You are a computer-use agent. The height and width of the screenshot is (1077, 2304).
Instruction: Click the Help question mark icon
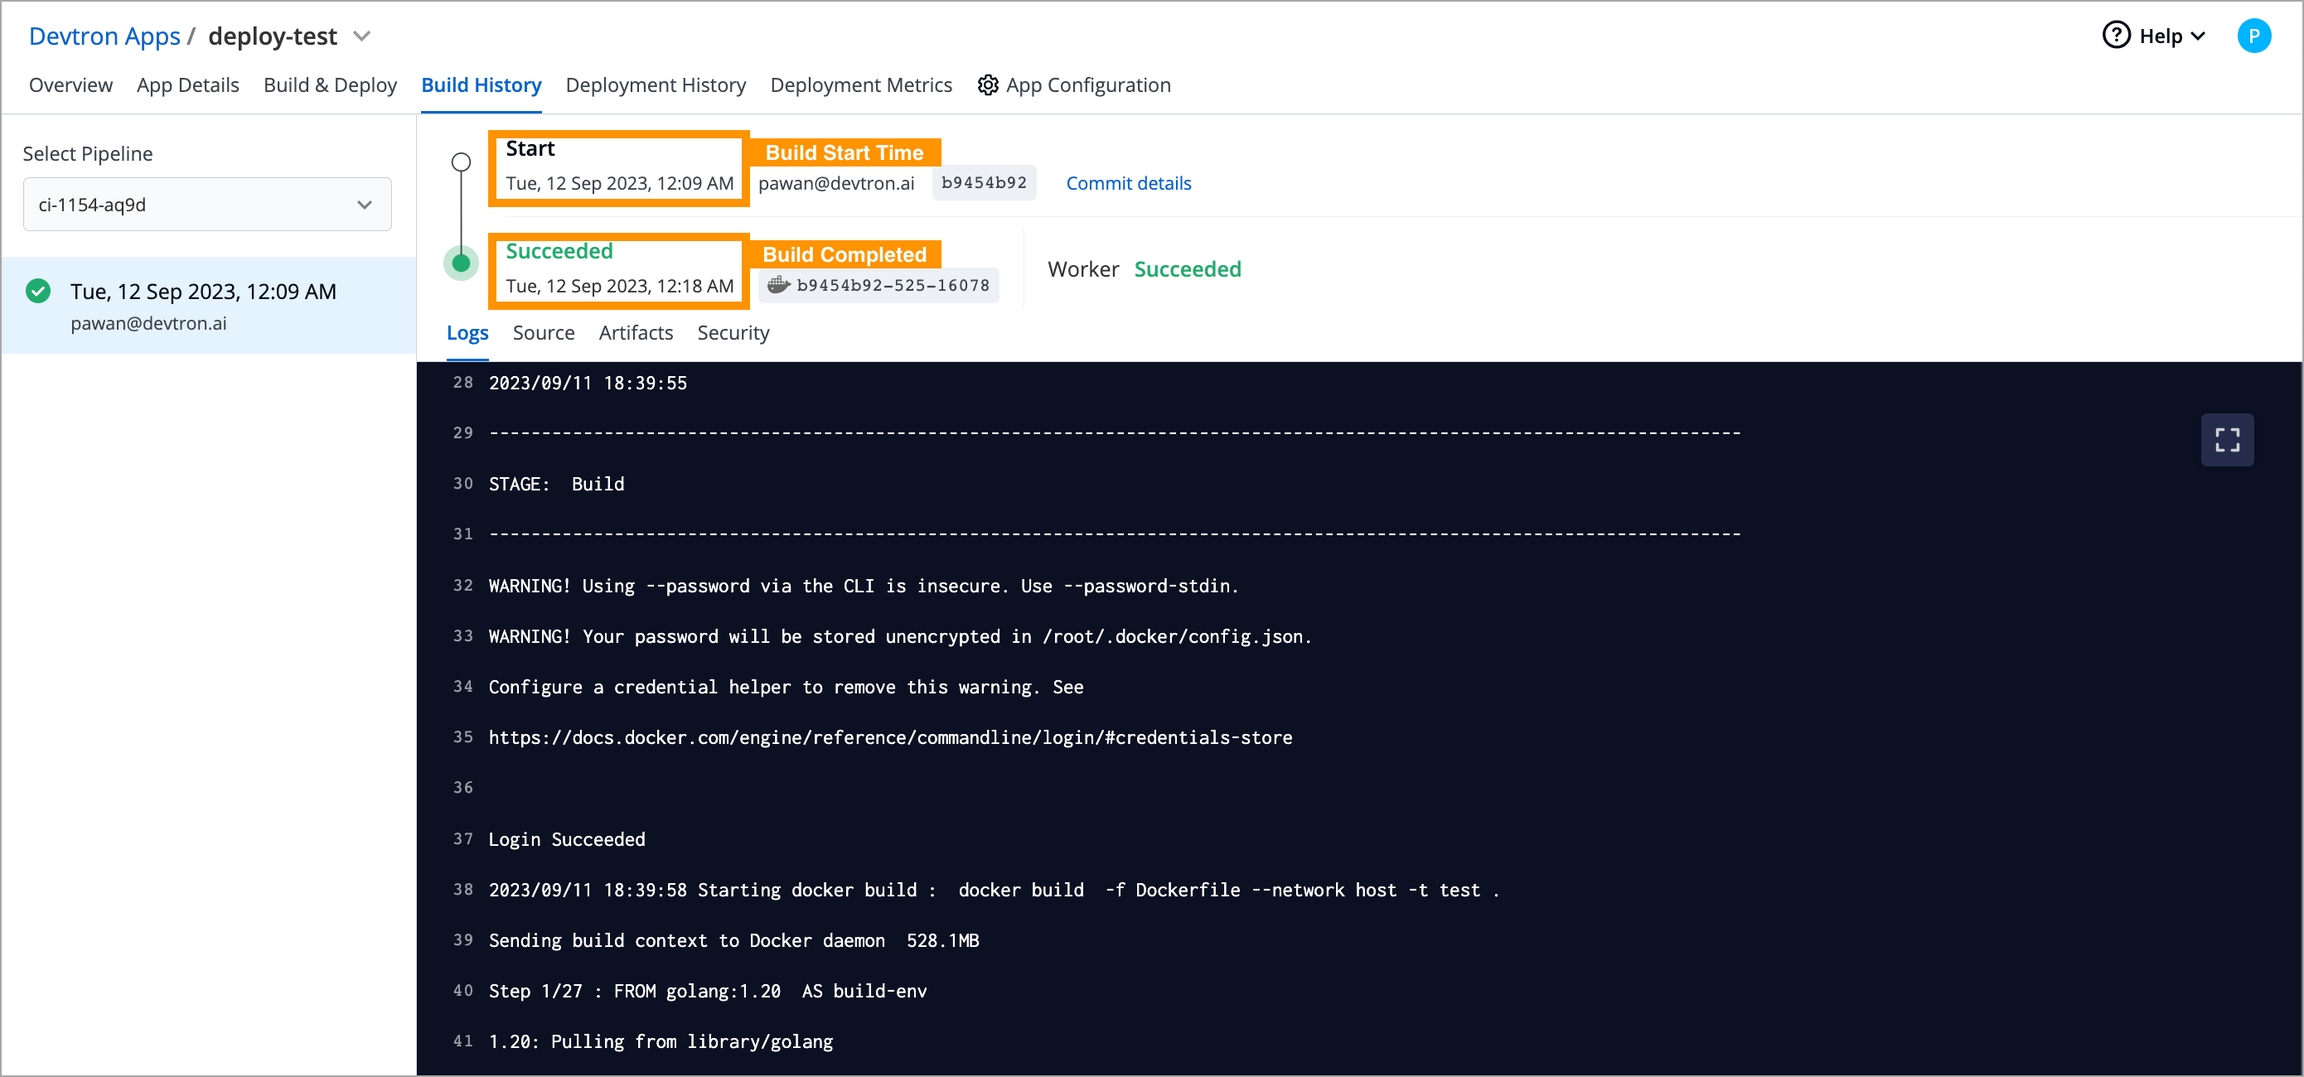(x=2116, y=36)
